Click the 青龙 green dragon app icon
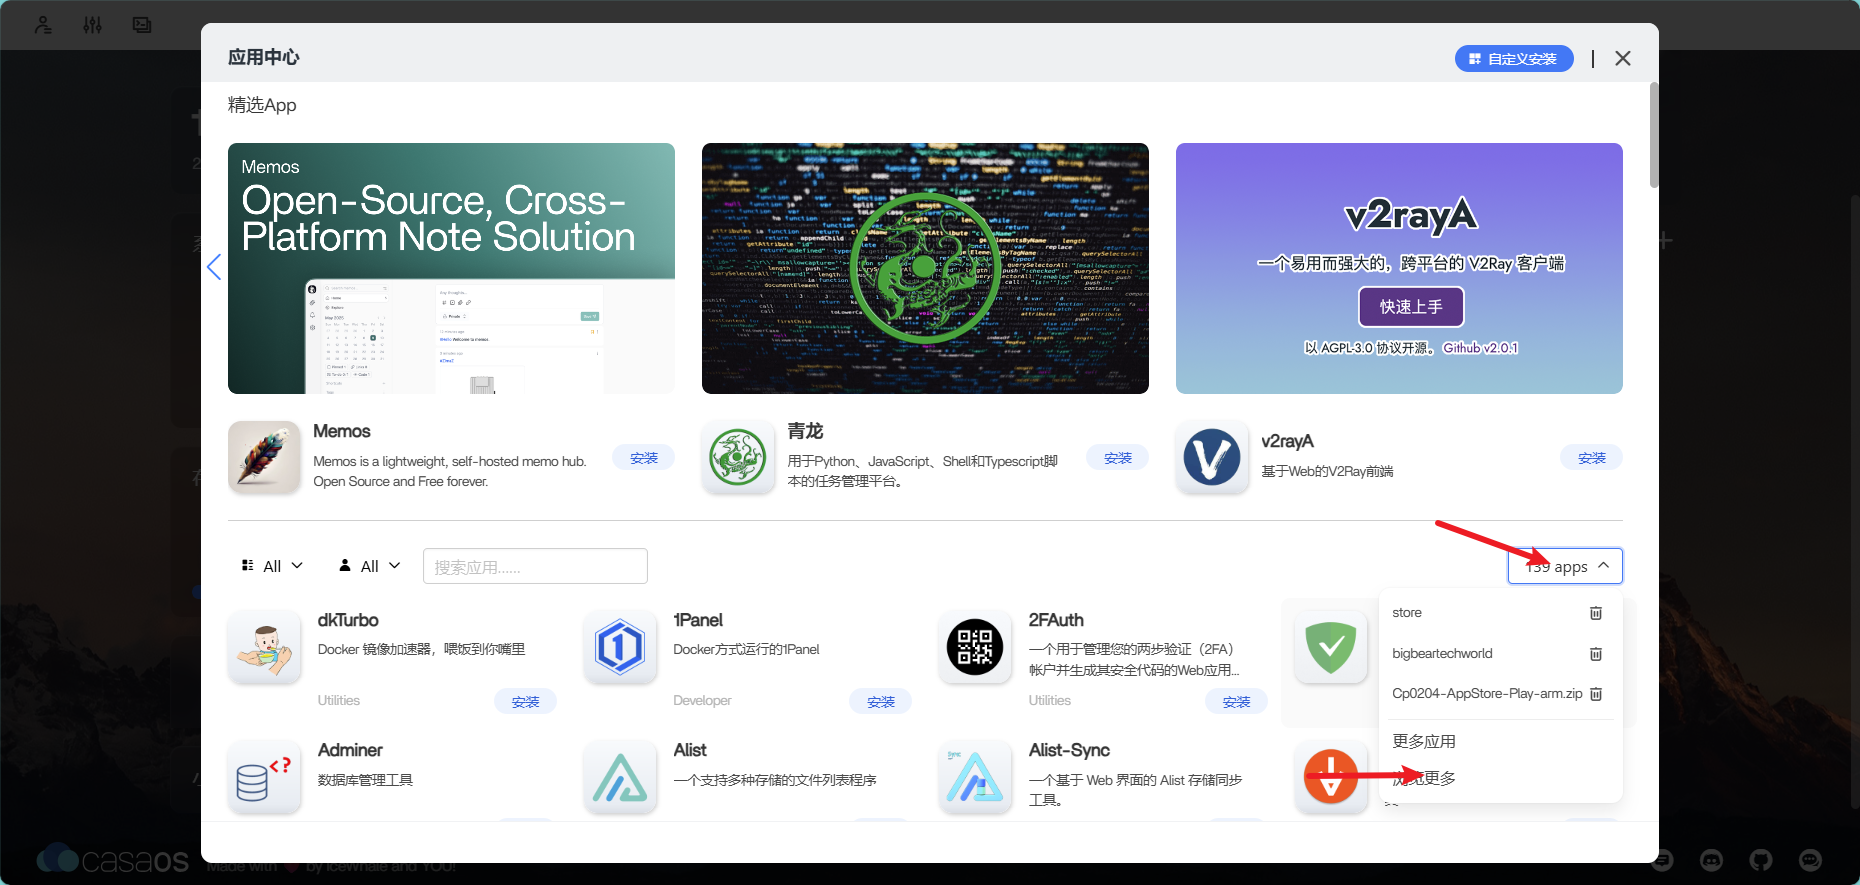 point(738,457)
